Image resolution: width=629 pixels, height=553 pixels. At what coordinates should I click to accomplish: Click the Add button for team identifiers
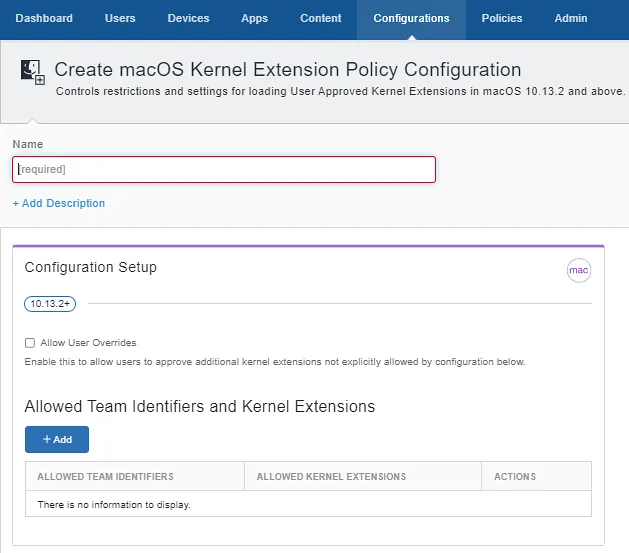57,440
